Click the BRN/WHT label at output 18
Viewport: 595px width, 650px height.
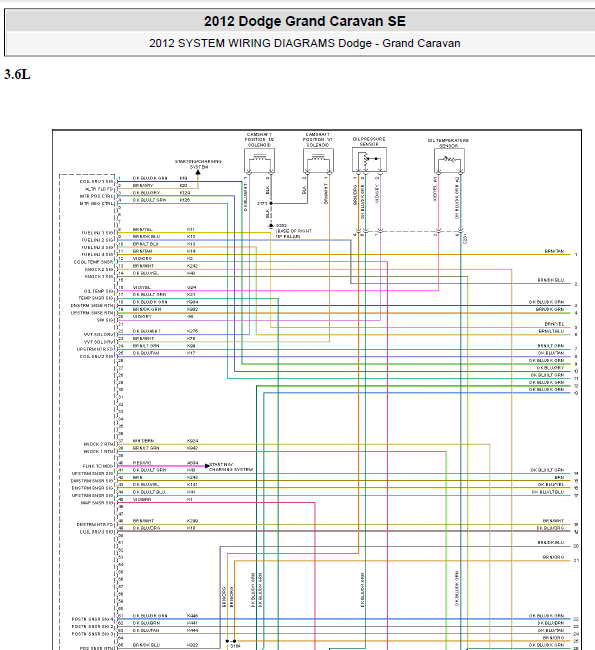point(554,521)
